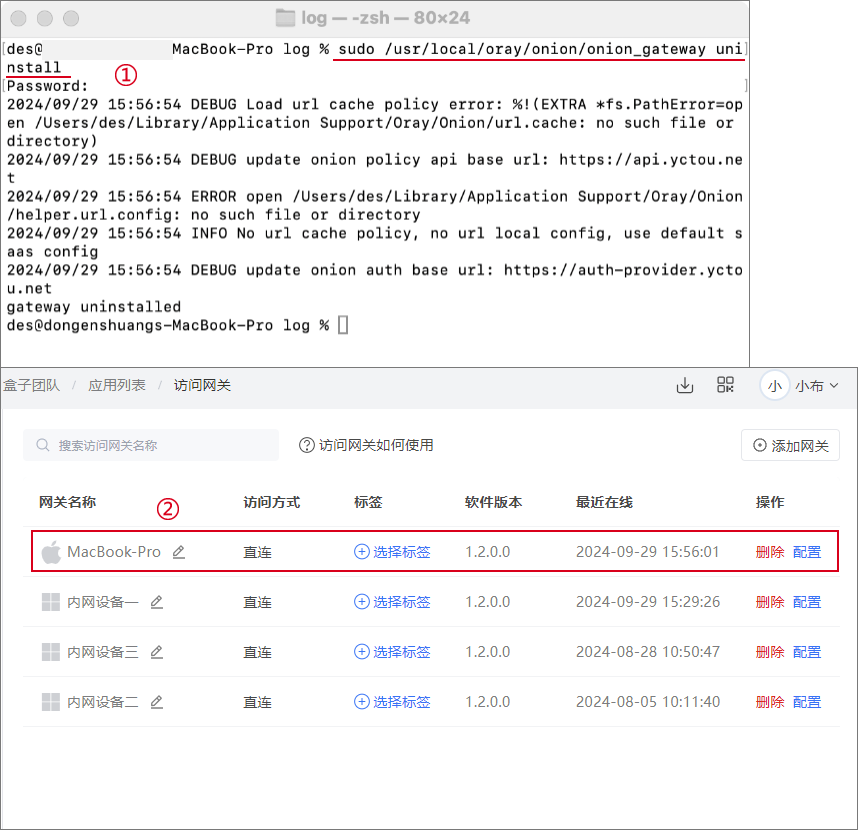Viewport: 858px width, 830px height.
Task: Go to 盒子团队 breadcrumb
Action: [31, 385]
